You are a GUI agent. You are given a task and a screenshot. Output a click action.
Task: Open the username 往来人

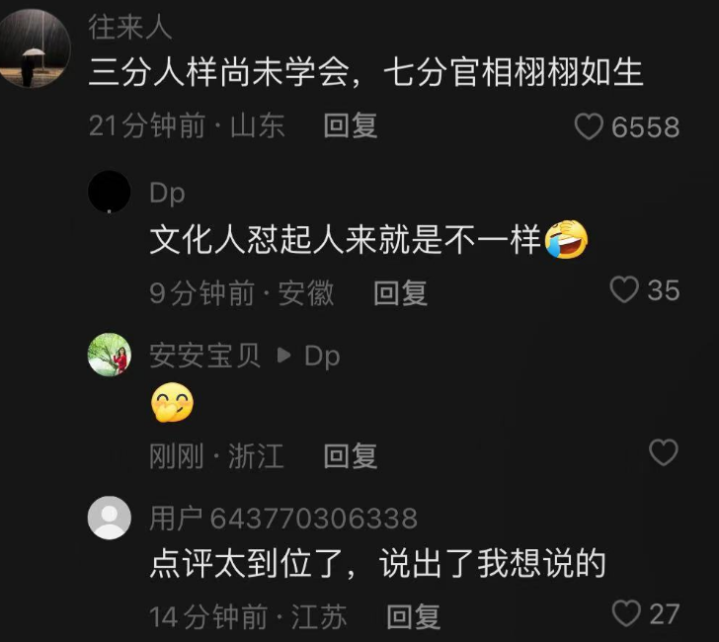[x=130, y=28]
